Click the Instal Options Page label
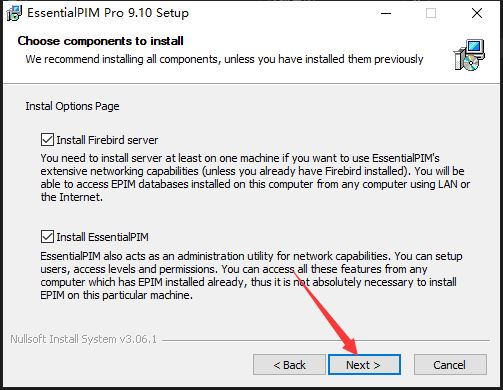The width and height of the screenshot is (503, 390). tap(72, 106)
